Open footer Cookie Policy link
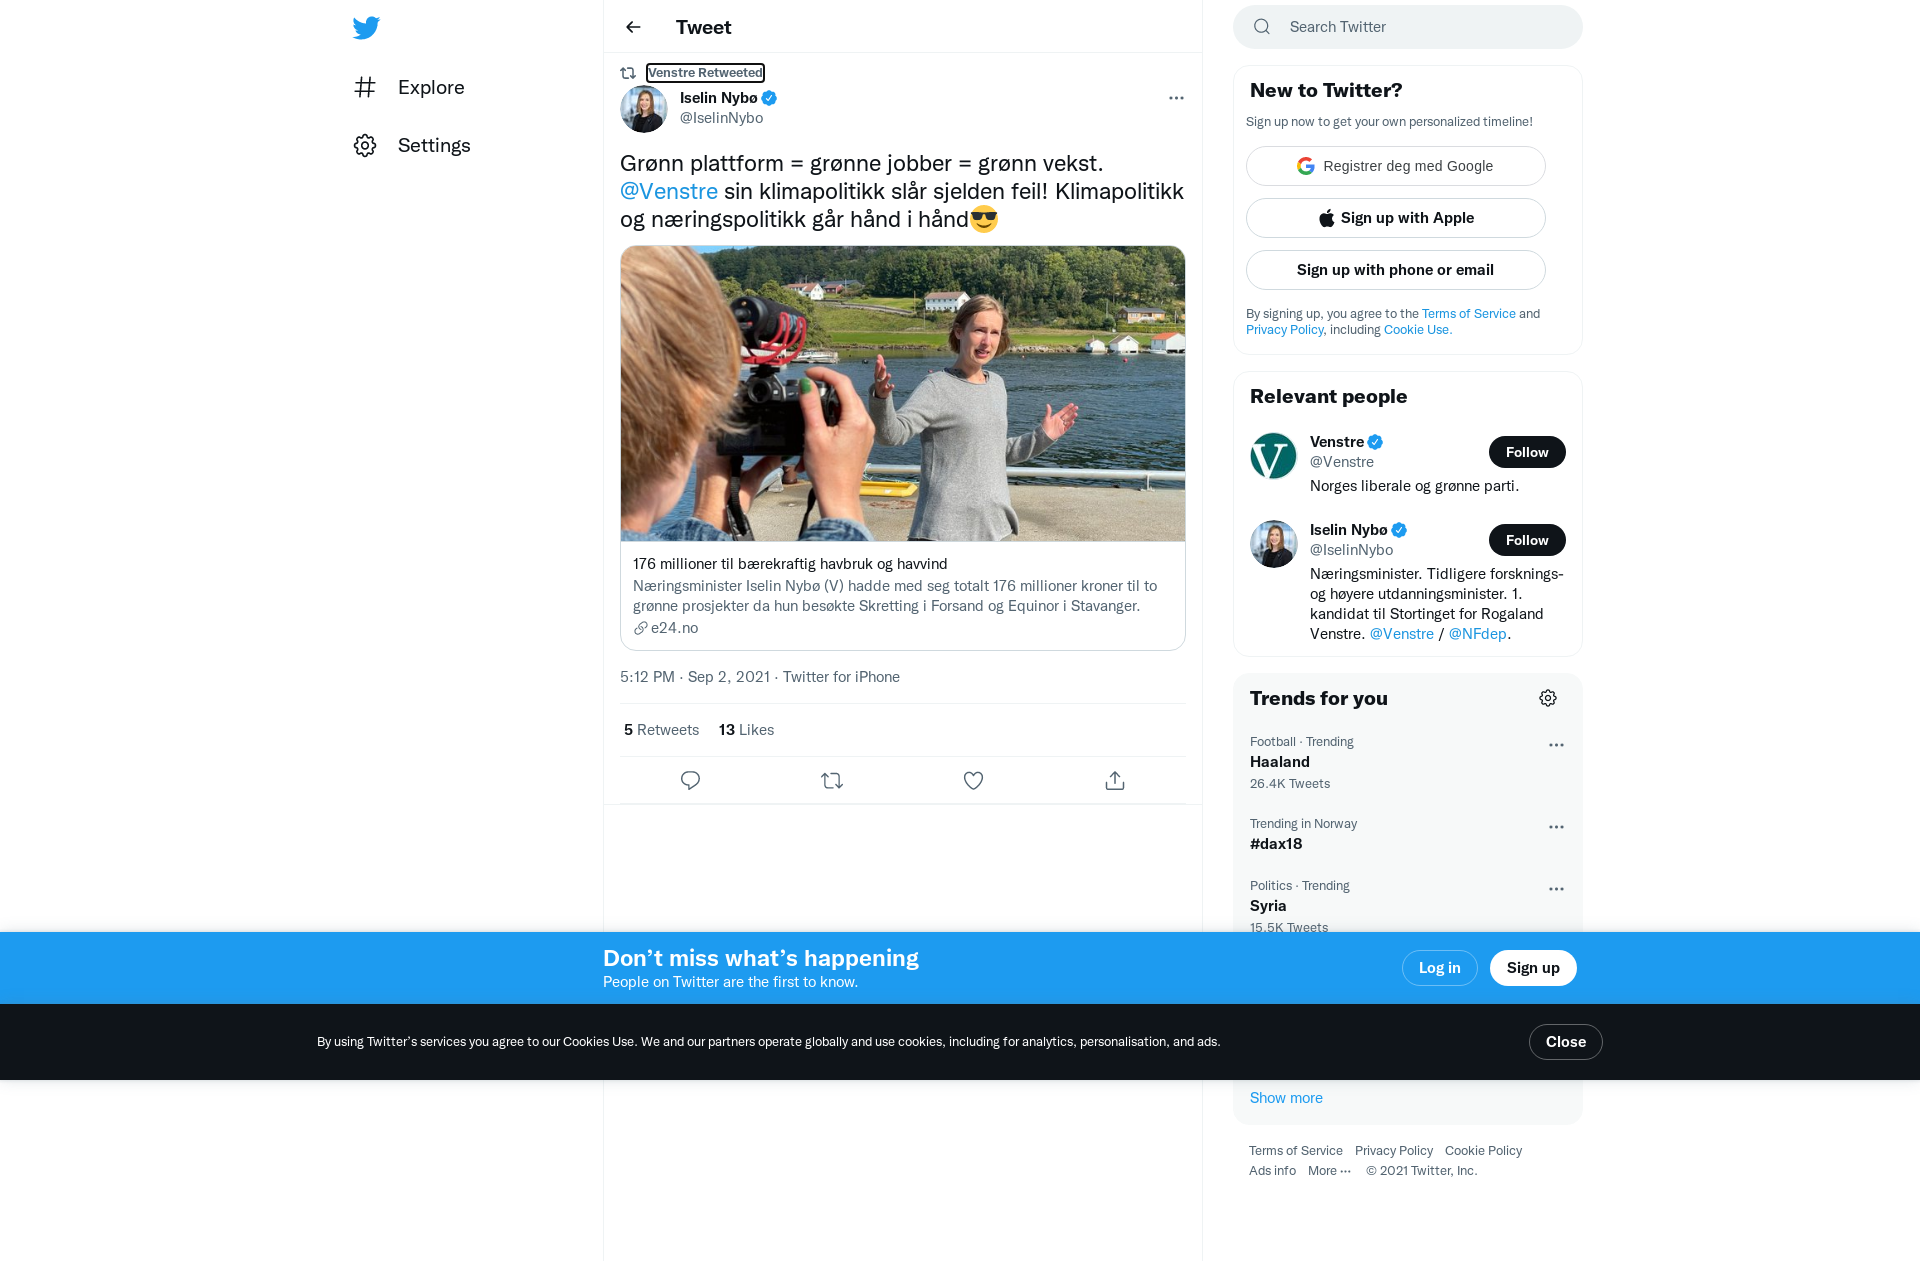Viewport: 1920px width, 1261px height. (1483, 1151)
